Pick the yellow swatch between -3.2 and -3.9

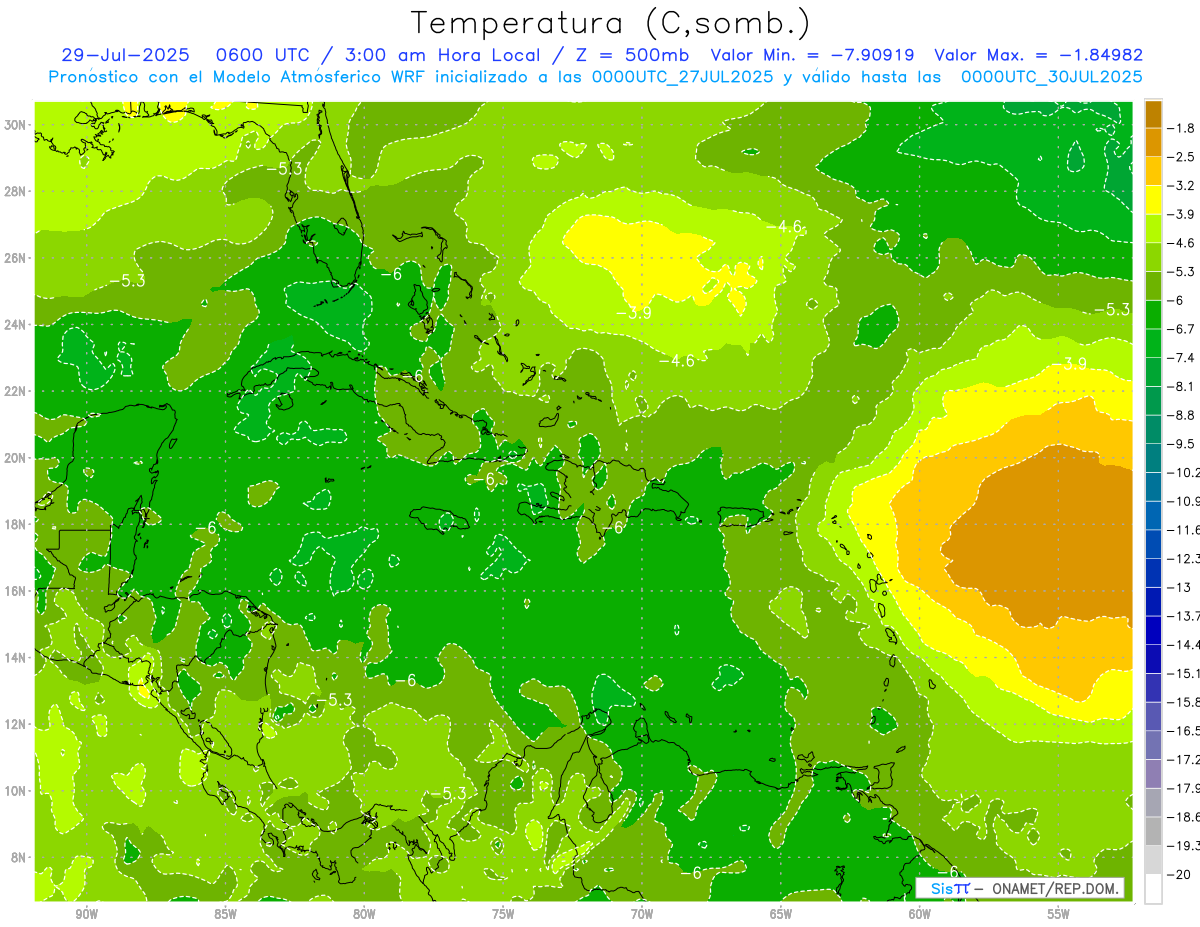1153,200
